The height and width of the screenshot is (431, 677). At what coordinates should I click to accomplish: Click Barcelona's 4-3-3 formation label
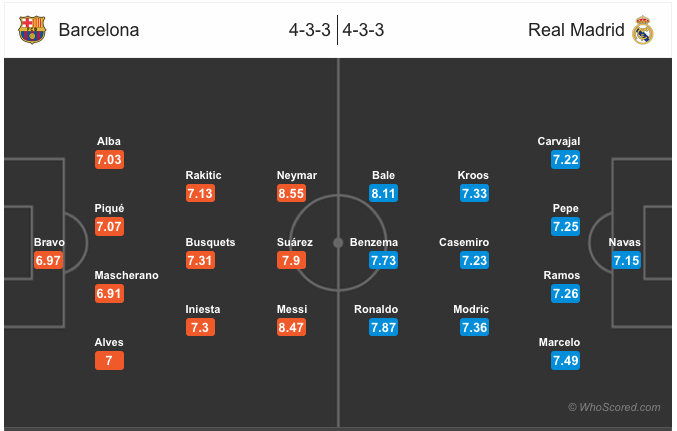[310, 30]
